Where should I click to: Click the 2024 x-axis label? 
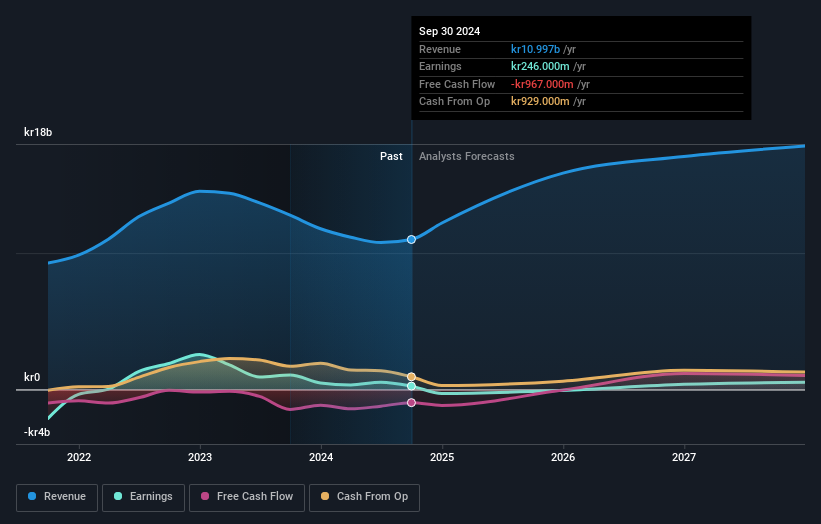321,458
